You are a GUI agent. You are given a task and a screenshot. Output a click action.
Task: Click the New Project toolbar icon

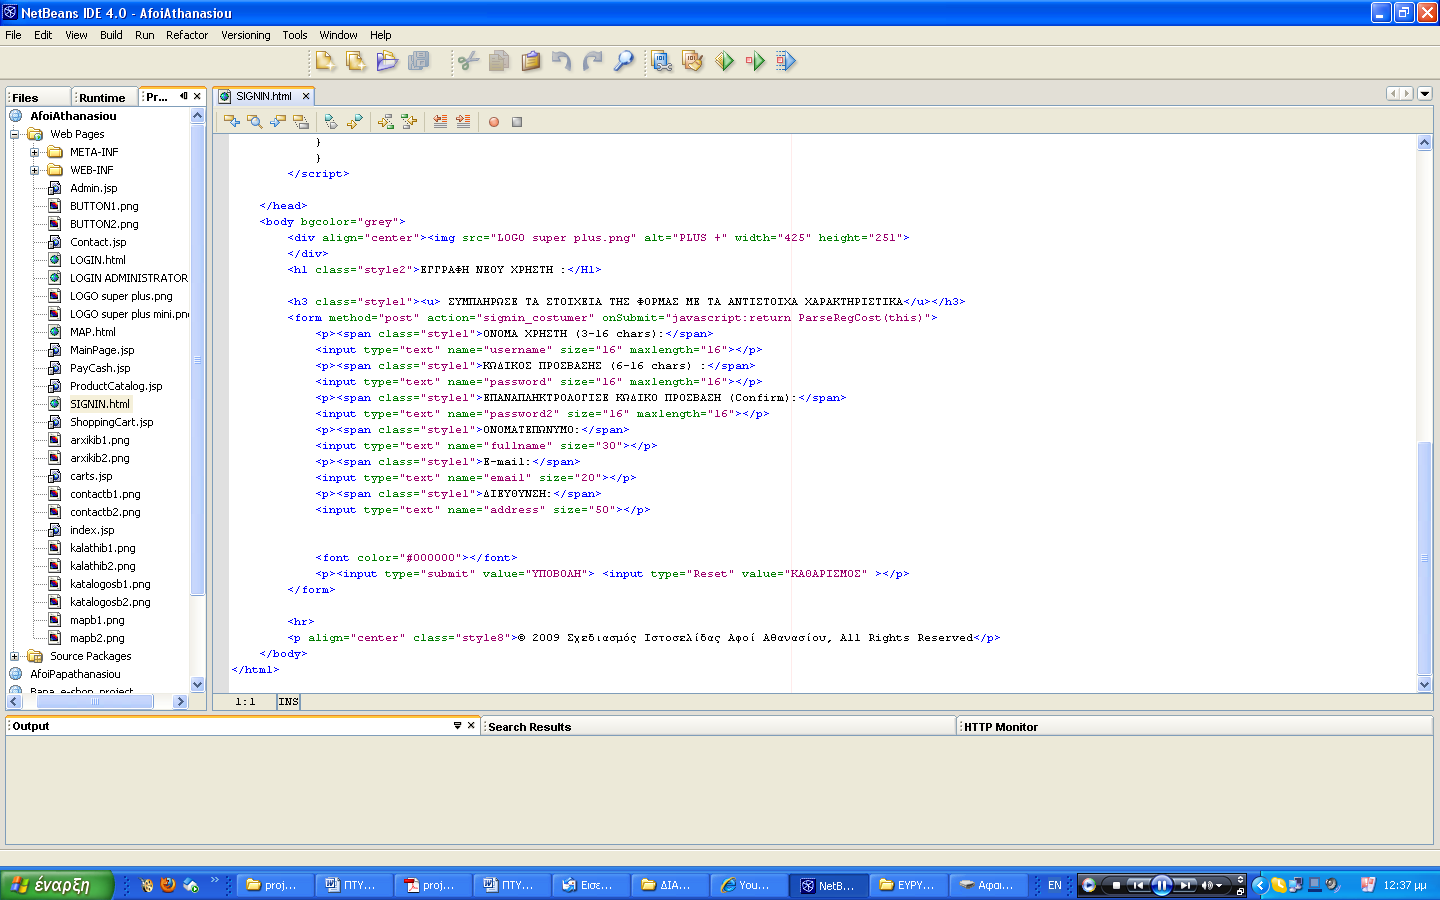[356, 61]
